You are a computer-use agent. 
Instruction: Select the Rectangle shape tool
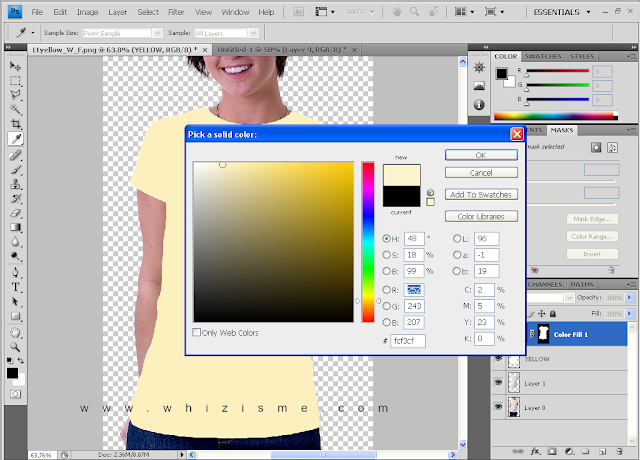click(15, 316)
